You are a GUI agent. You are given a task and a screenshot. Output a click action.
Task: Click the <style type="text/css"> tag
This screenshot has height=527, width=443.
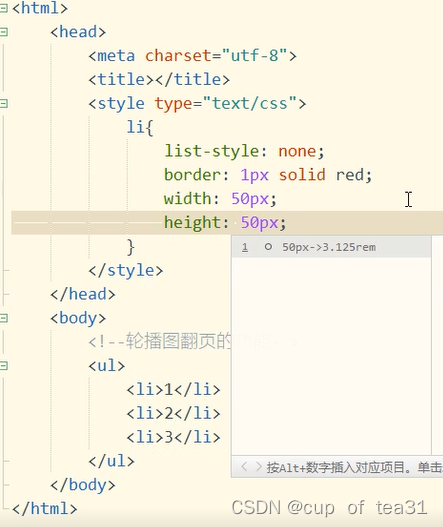pos(197,104)
